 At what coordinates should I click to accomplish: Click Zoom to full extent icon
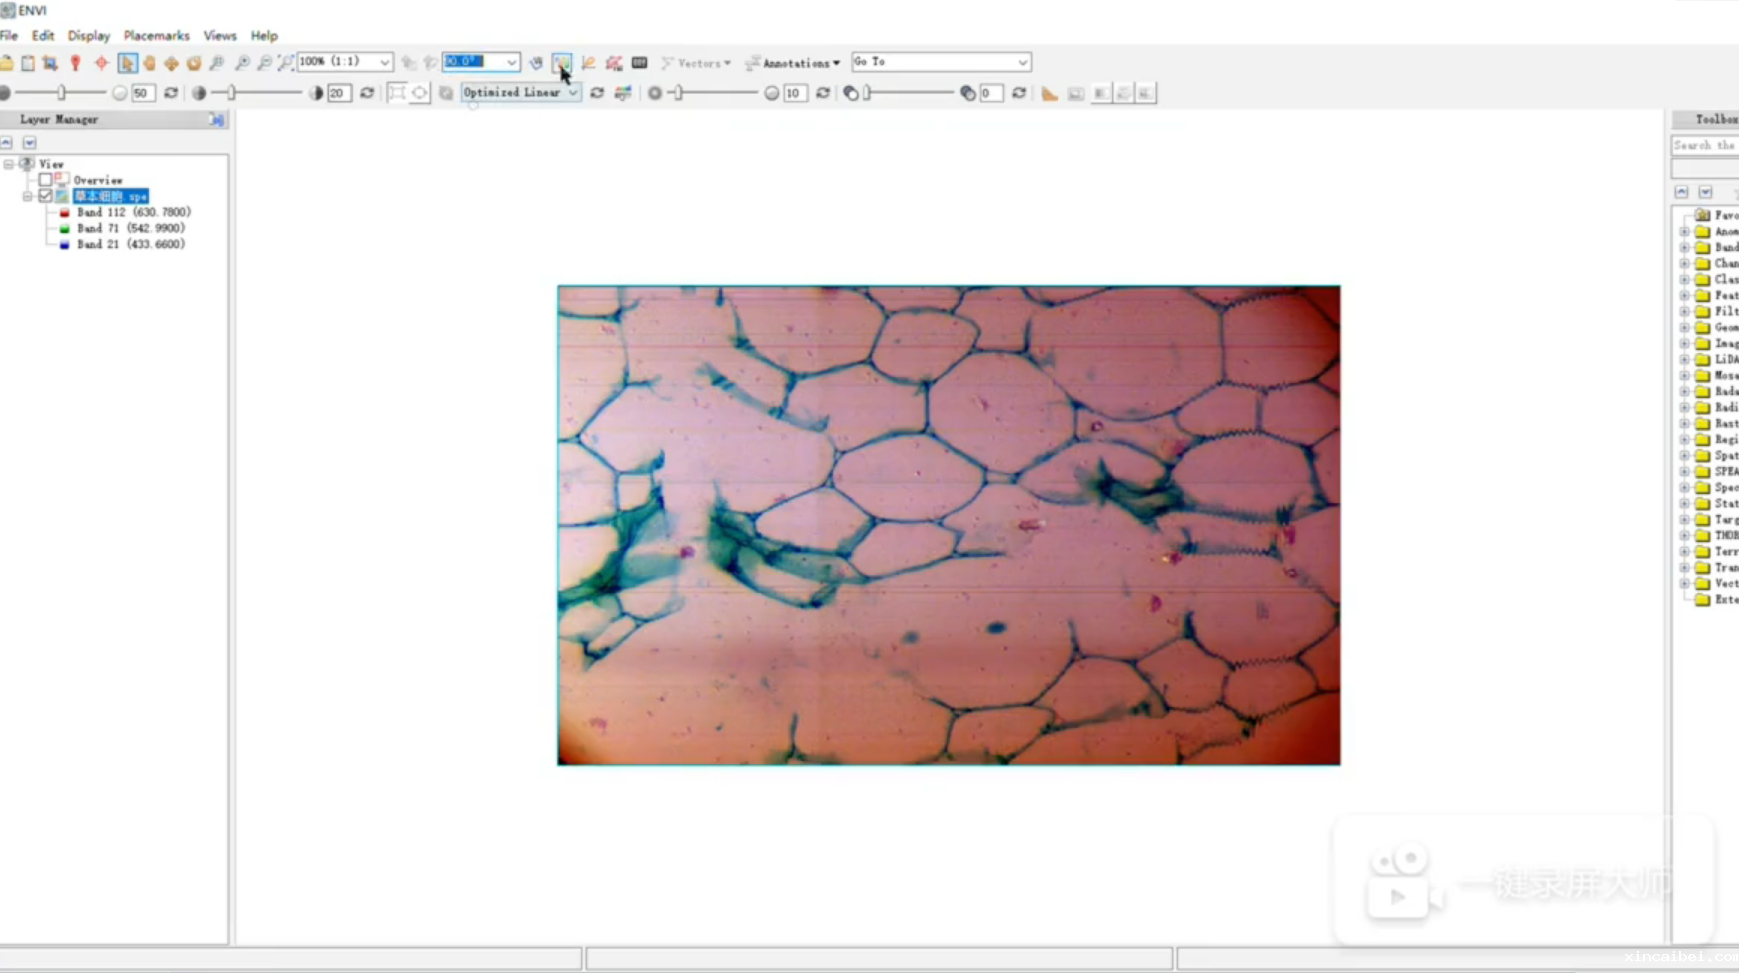tap(286, 63)
